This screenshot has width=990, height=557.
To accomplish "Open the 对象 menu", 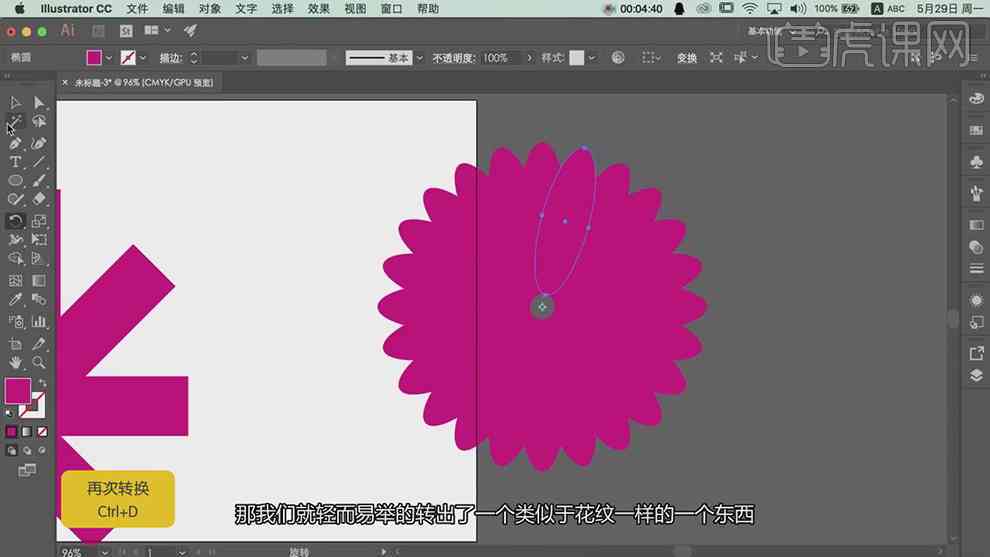I will (x=210, y=9).
